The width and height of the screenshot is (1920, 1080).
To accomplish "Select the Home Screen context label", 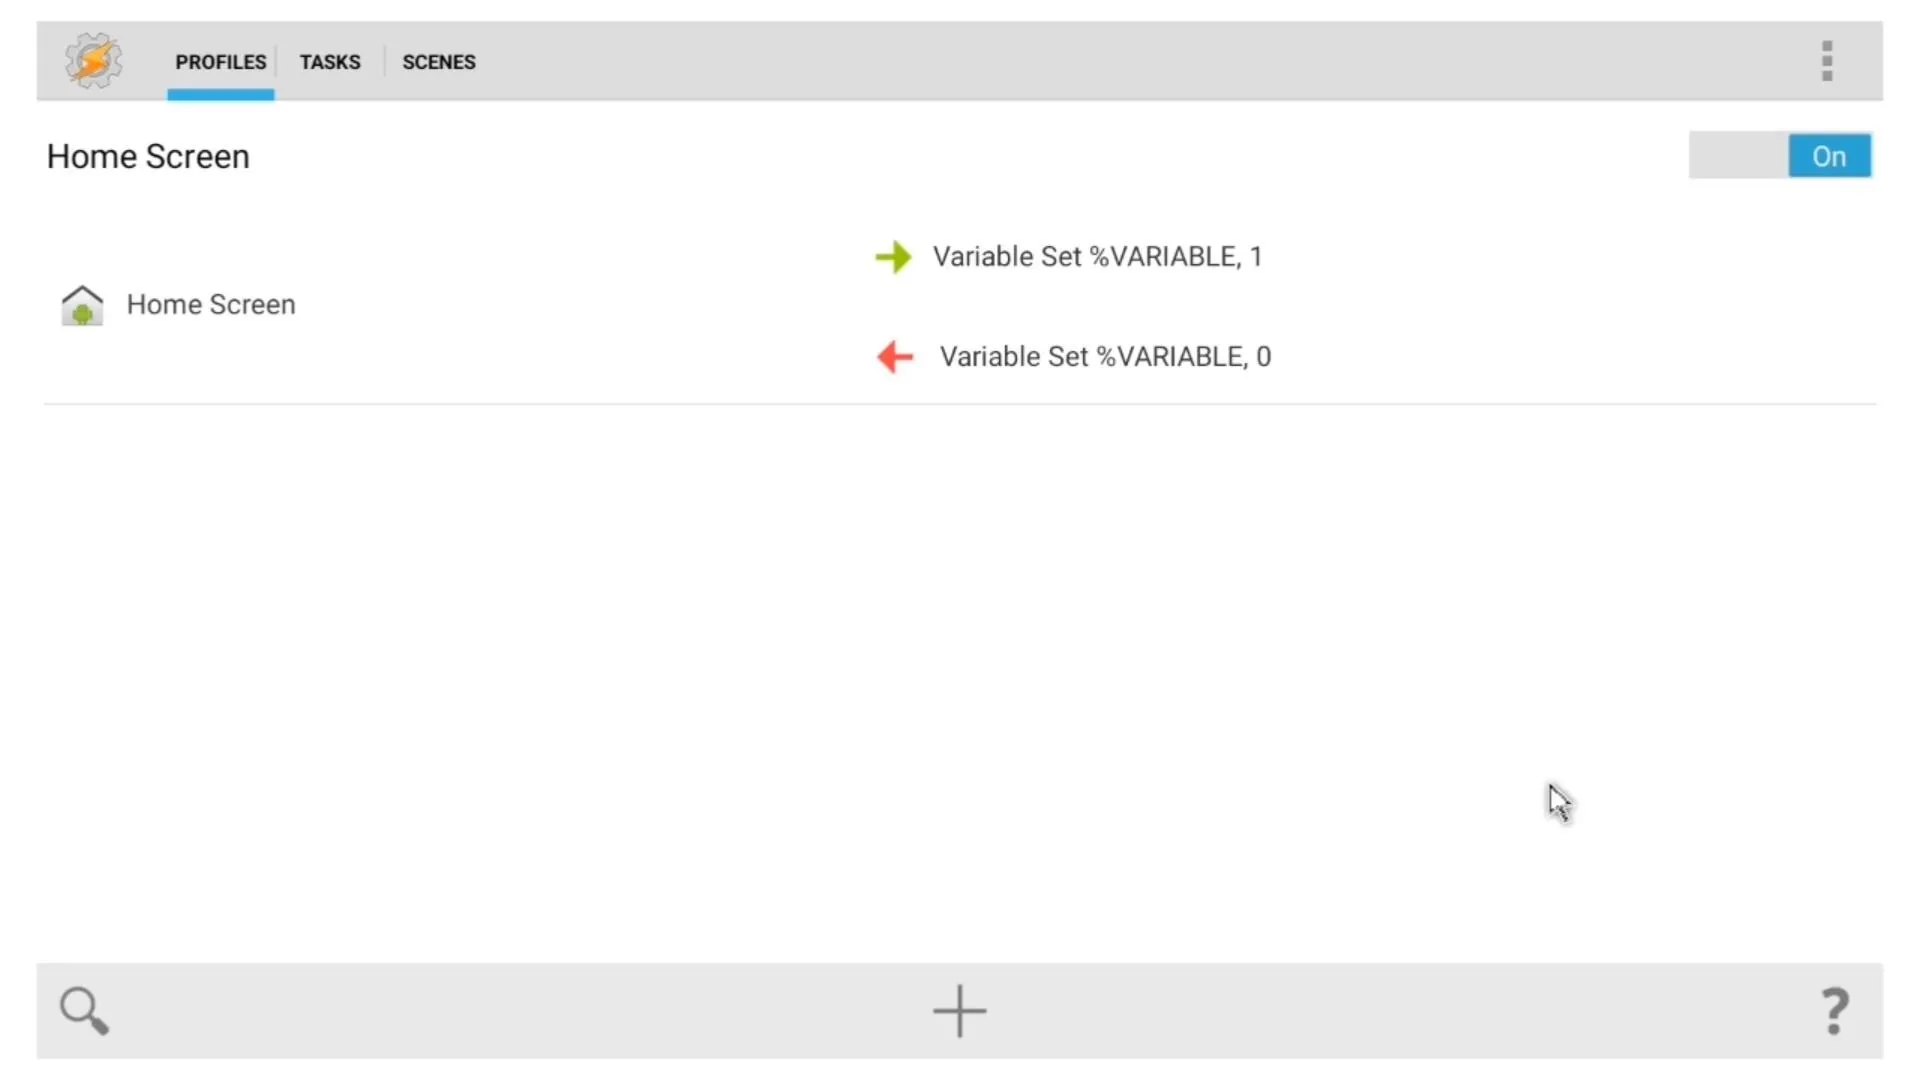I will tap(211, 305).
